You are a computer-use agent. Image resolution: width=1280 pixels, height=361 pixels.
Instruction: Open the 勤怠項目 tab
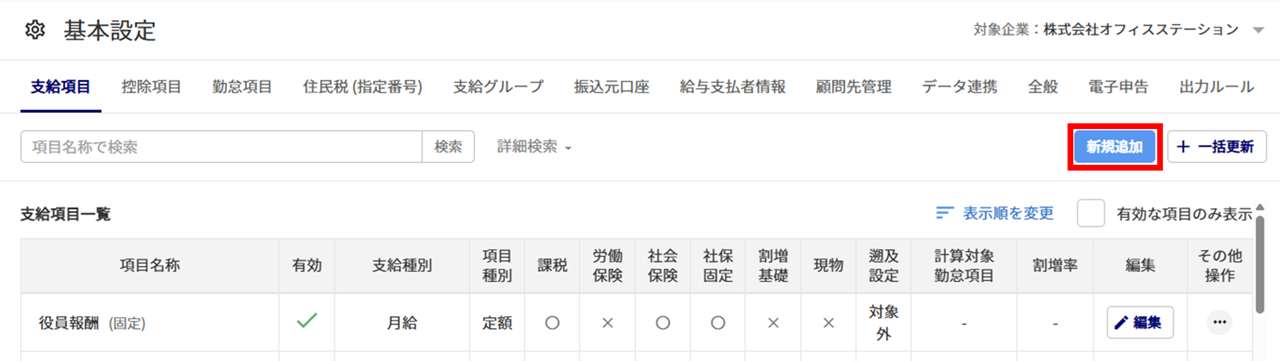click(242, 87)
